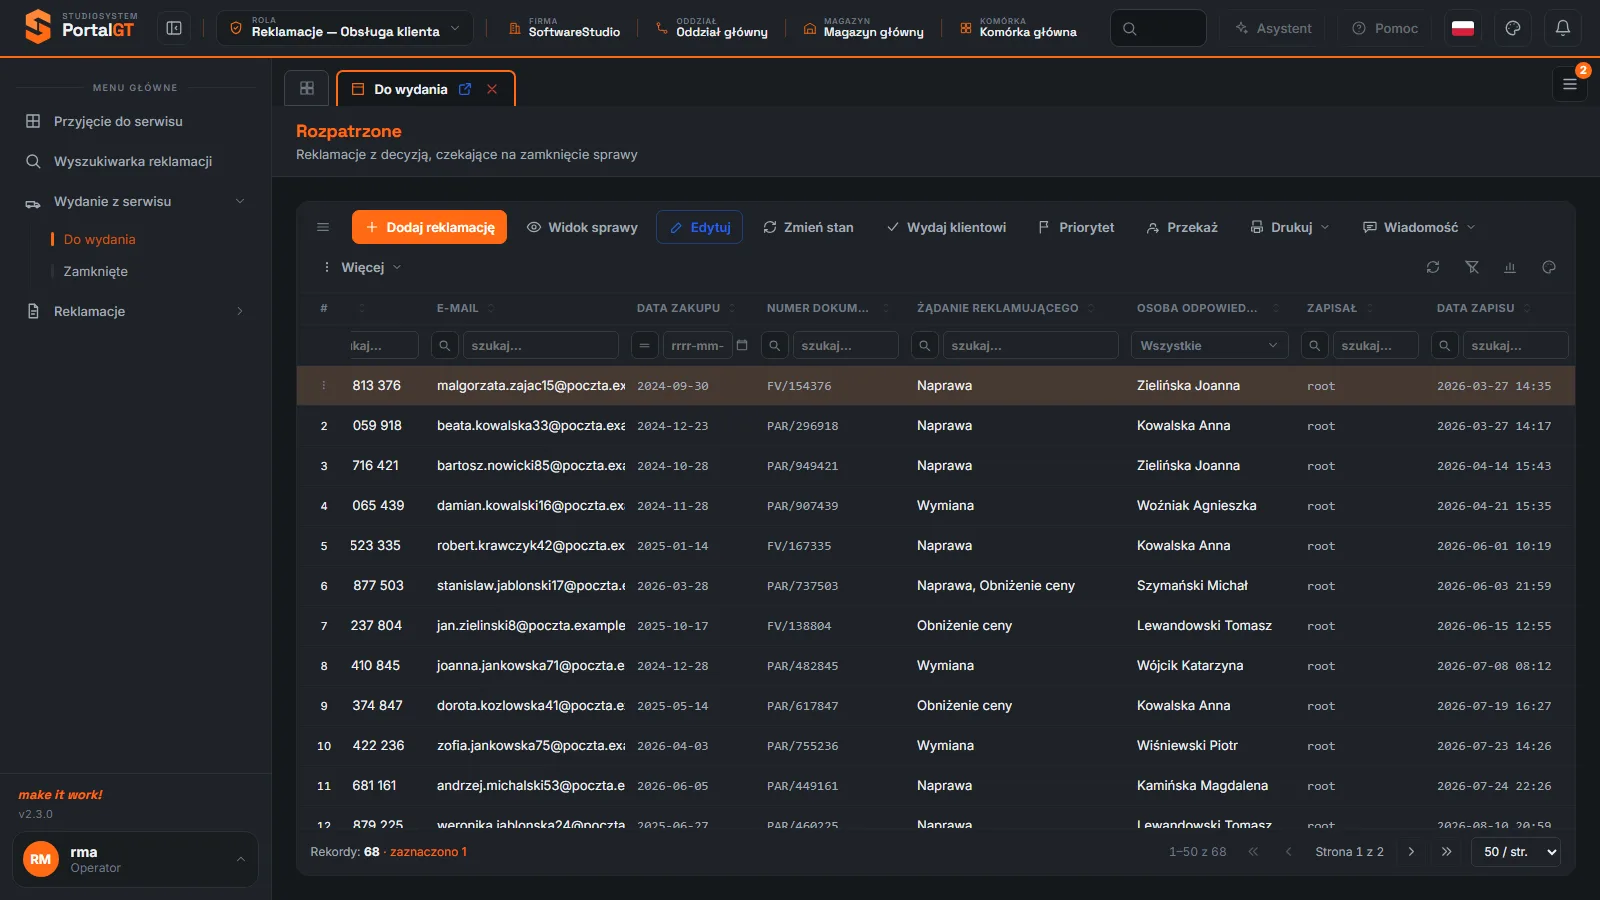Toggle the sidebar collapse icon
This screenshot has height=900, width=1600.
pos(174,28)
